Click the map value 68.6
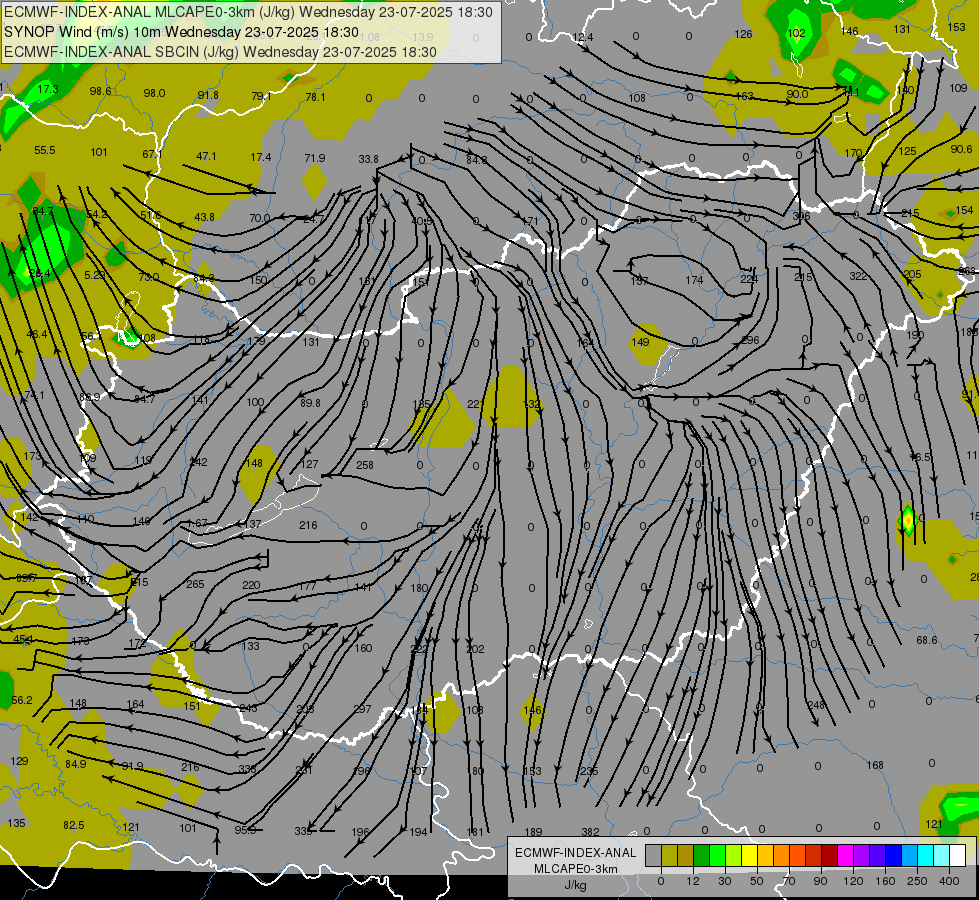 click(x=927, y=640)
